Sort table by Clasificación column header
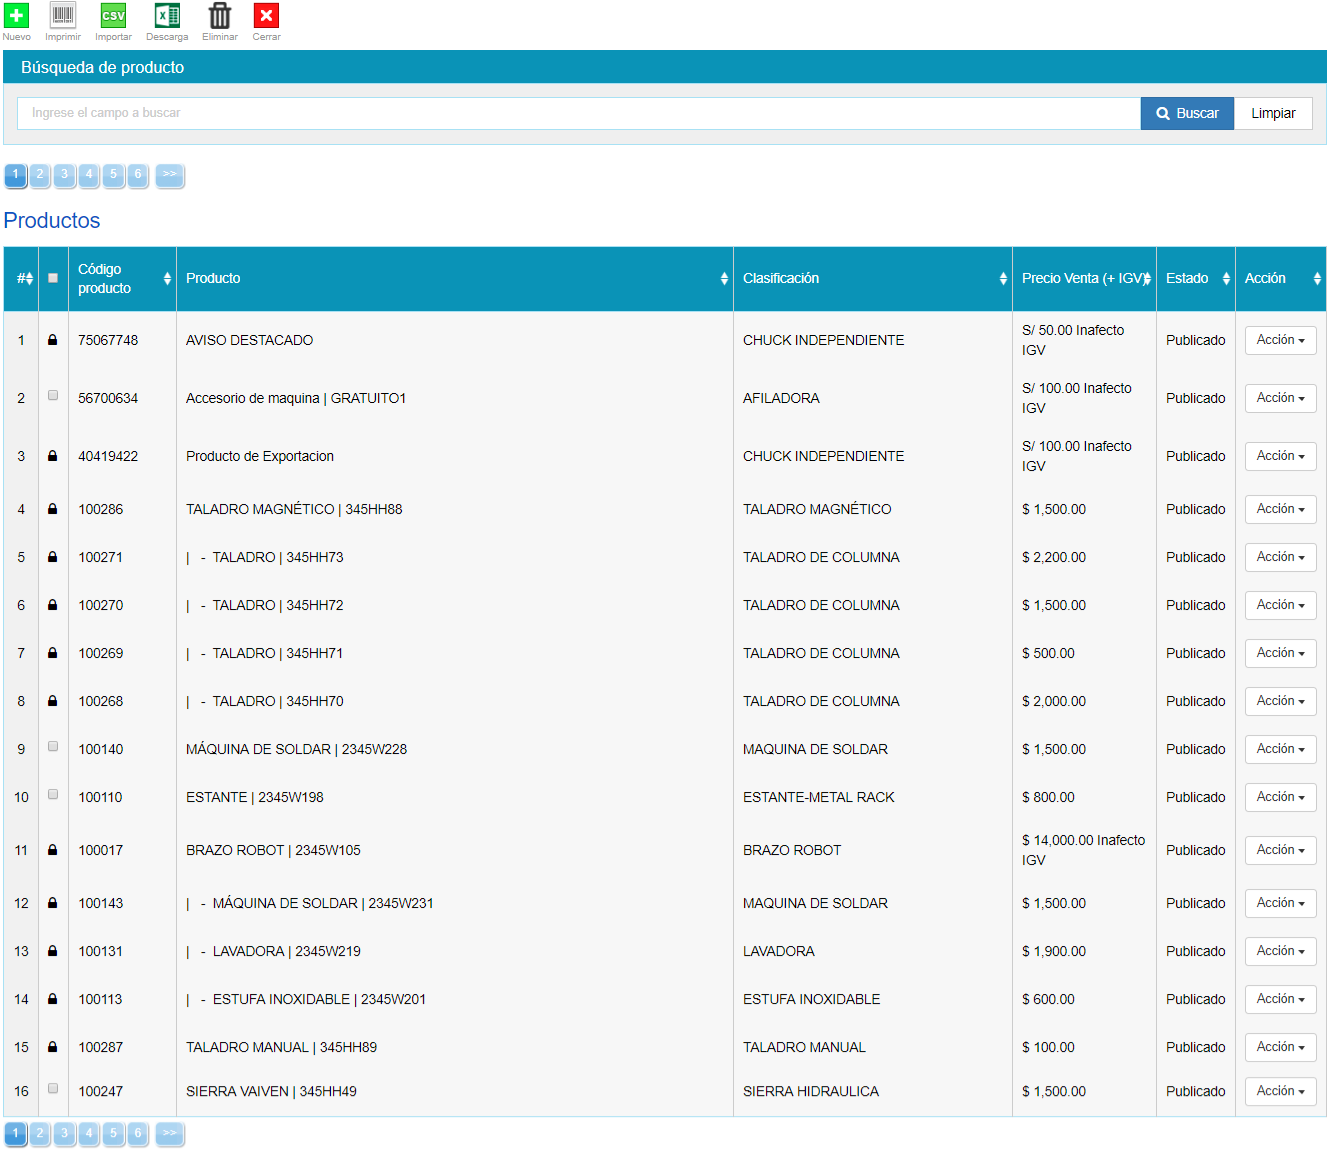This screenshot has width=1330, height=1160. (x=872, y=279)
